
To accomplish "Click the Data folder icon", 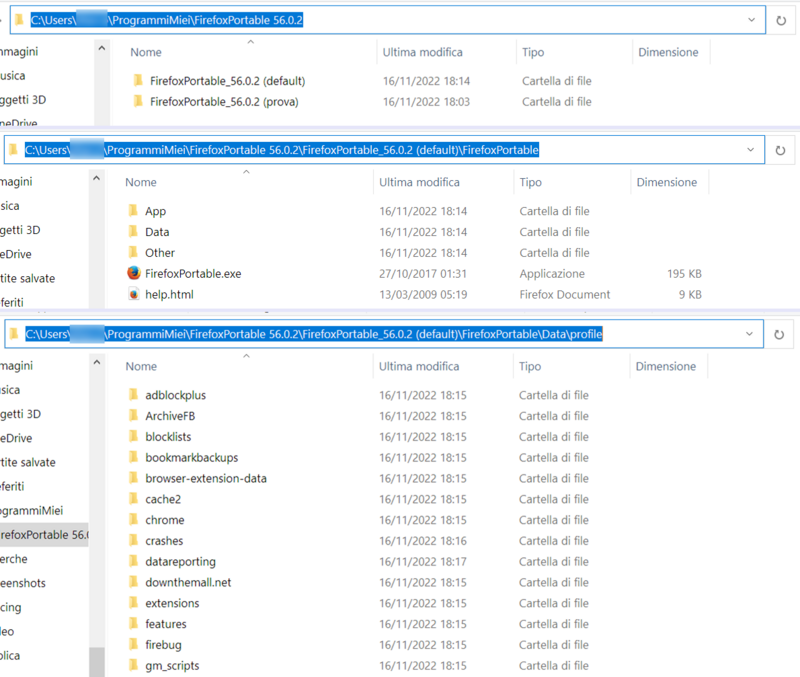I will coord(133,231).
